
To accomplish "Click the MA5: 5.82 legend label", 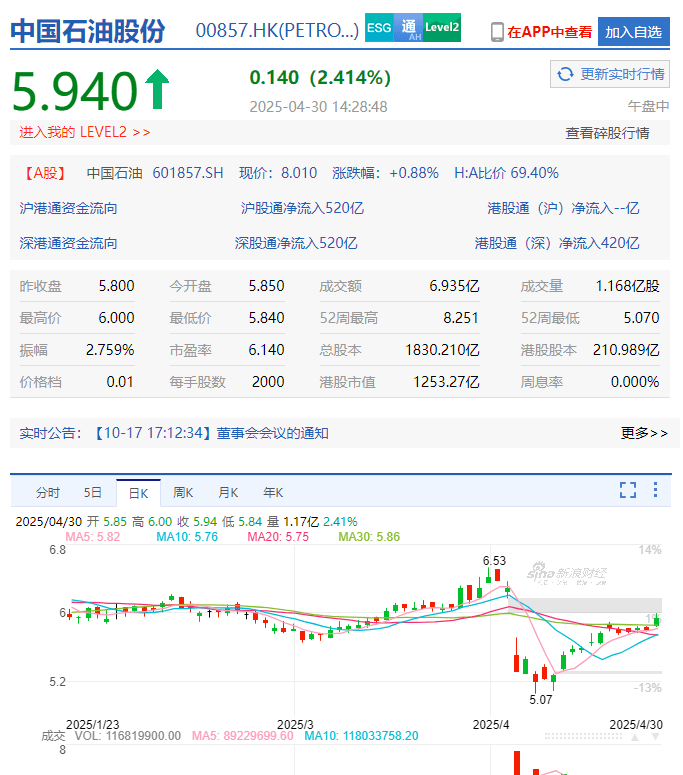I will point(93,537).
